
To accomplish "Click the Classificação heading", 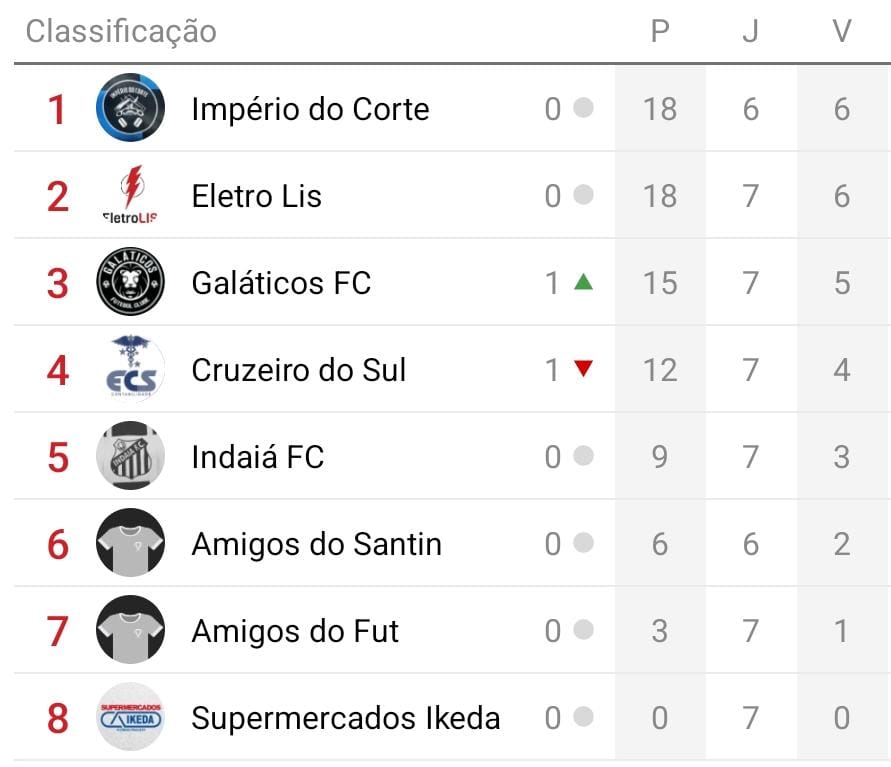I will point(121,31).
